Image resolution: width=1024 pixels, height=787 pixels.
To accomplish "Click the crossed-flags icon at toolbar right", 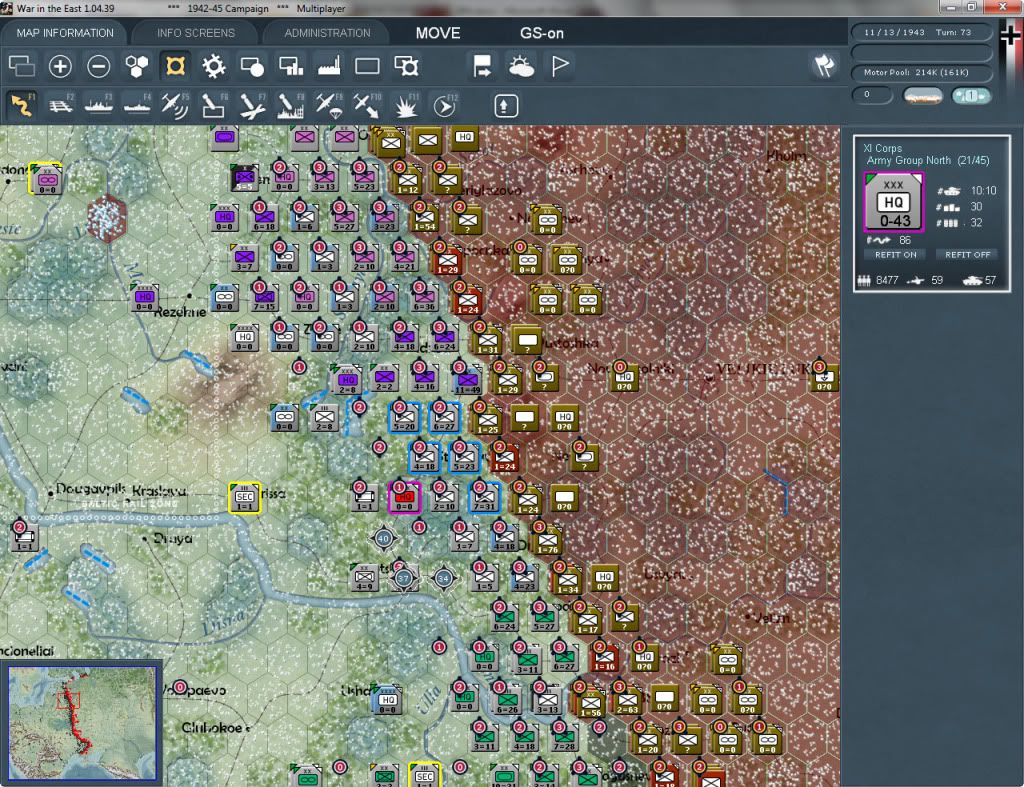I will click(824, 65).
